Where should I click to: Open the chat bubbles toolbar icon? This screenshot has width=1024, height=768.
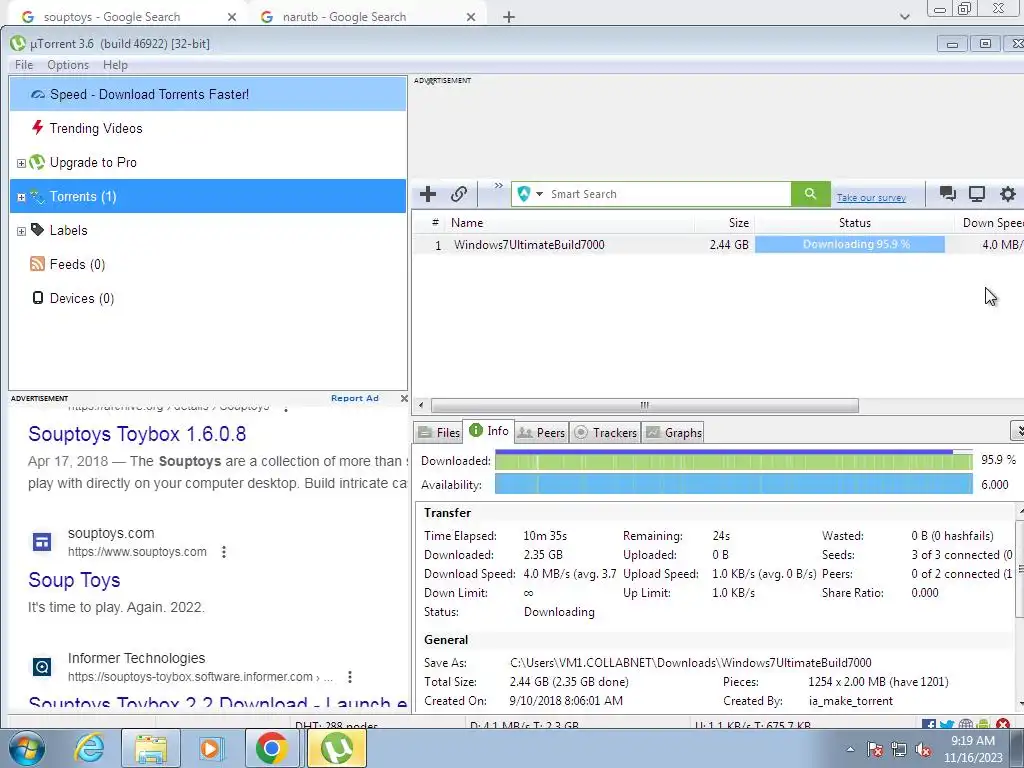pos(948,193)
